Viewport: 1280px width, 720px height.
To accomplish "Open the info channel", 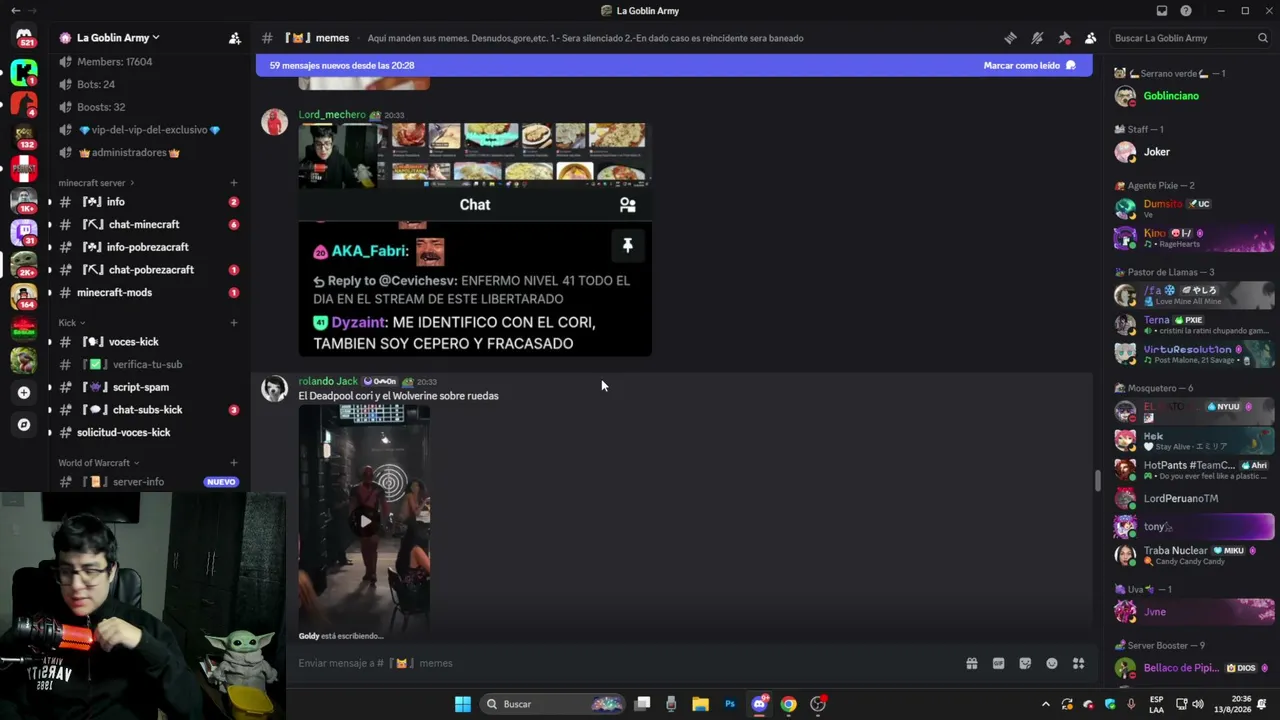I will coord(148,202).
